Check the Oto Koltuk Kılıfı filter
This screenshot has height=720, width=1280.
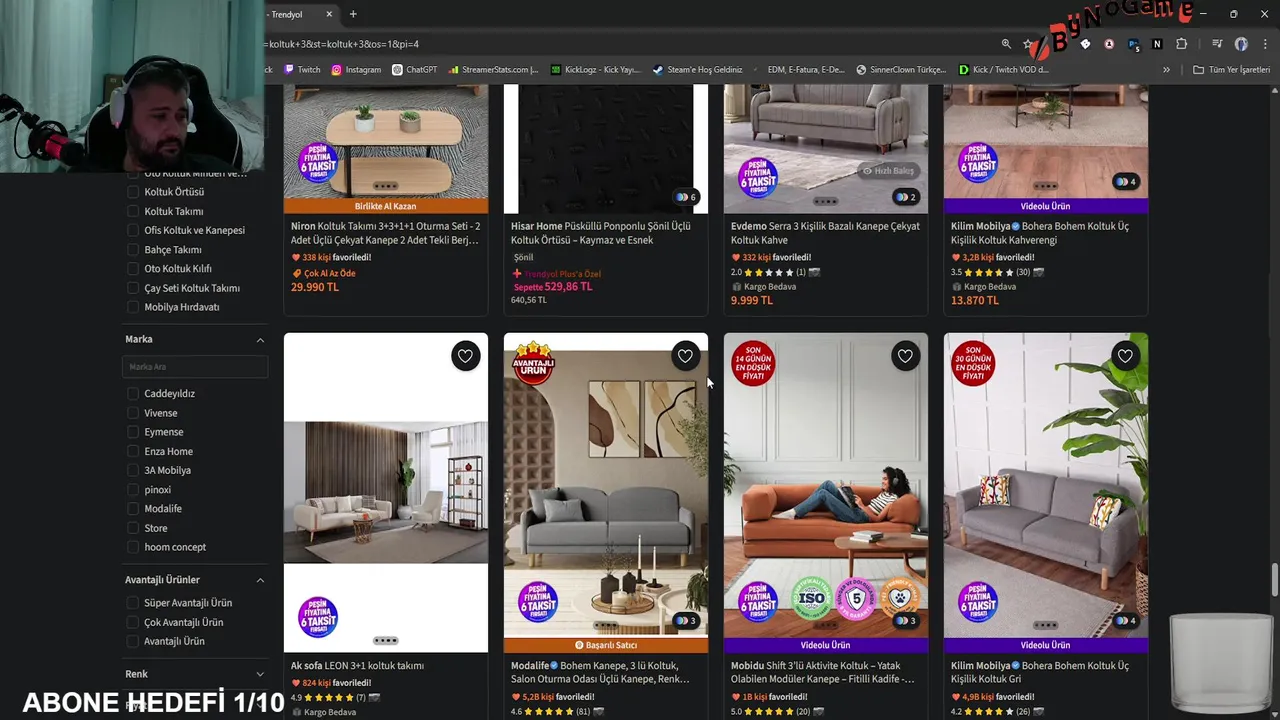tap(132, 269)
